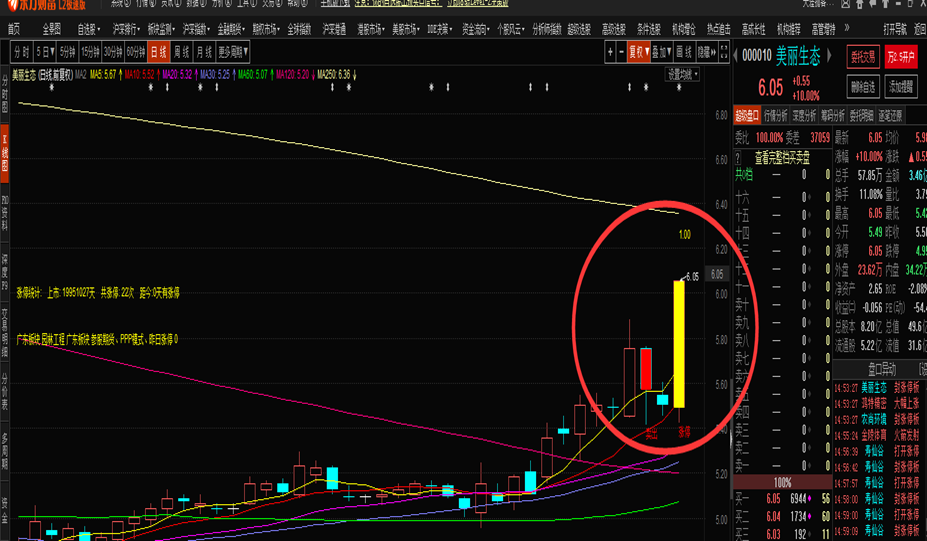927x541 pixels.
Task: Open 热点追击 in navigation bar
Action: click(718, 29)
